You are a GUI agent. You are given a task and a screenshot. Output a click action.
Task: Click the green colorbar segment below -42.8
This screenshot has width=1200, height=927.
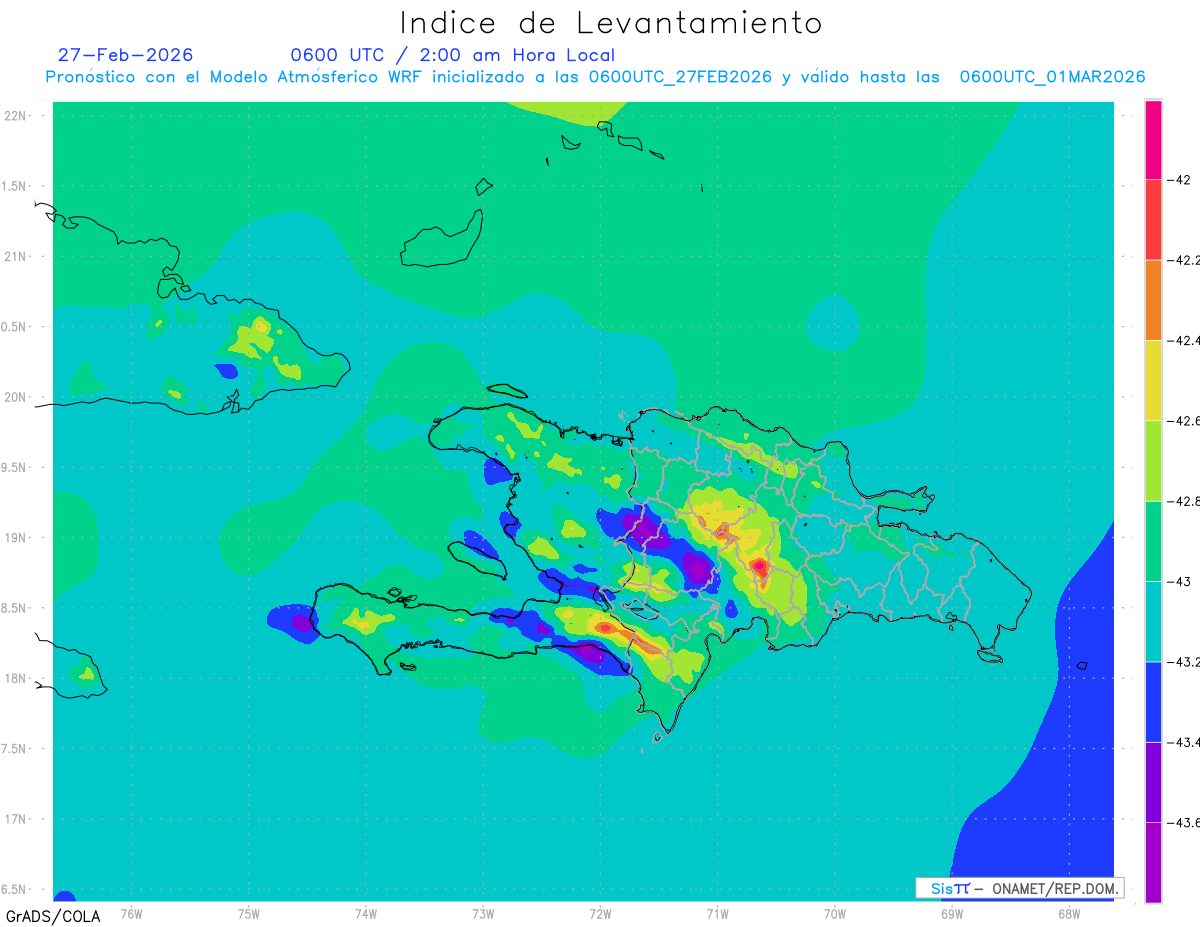point(1153,541)
